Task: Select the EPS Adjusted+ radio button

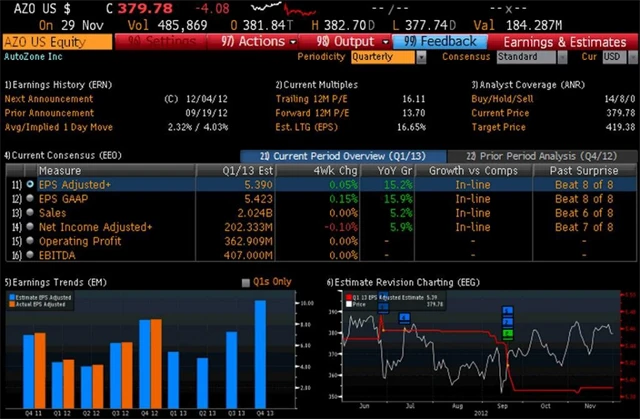Action: (31, 185)
